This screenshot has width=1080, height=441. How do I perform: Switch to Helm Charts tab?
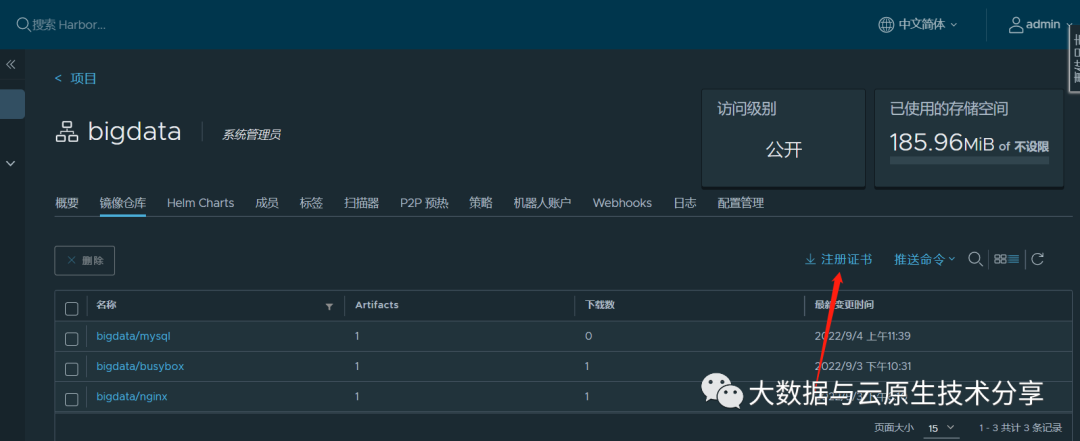[200, 203]
